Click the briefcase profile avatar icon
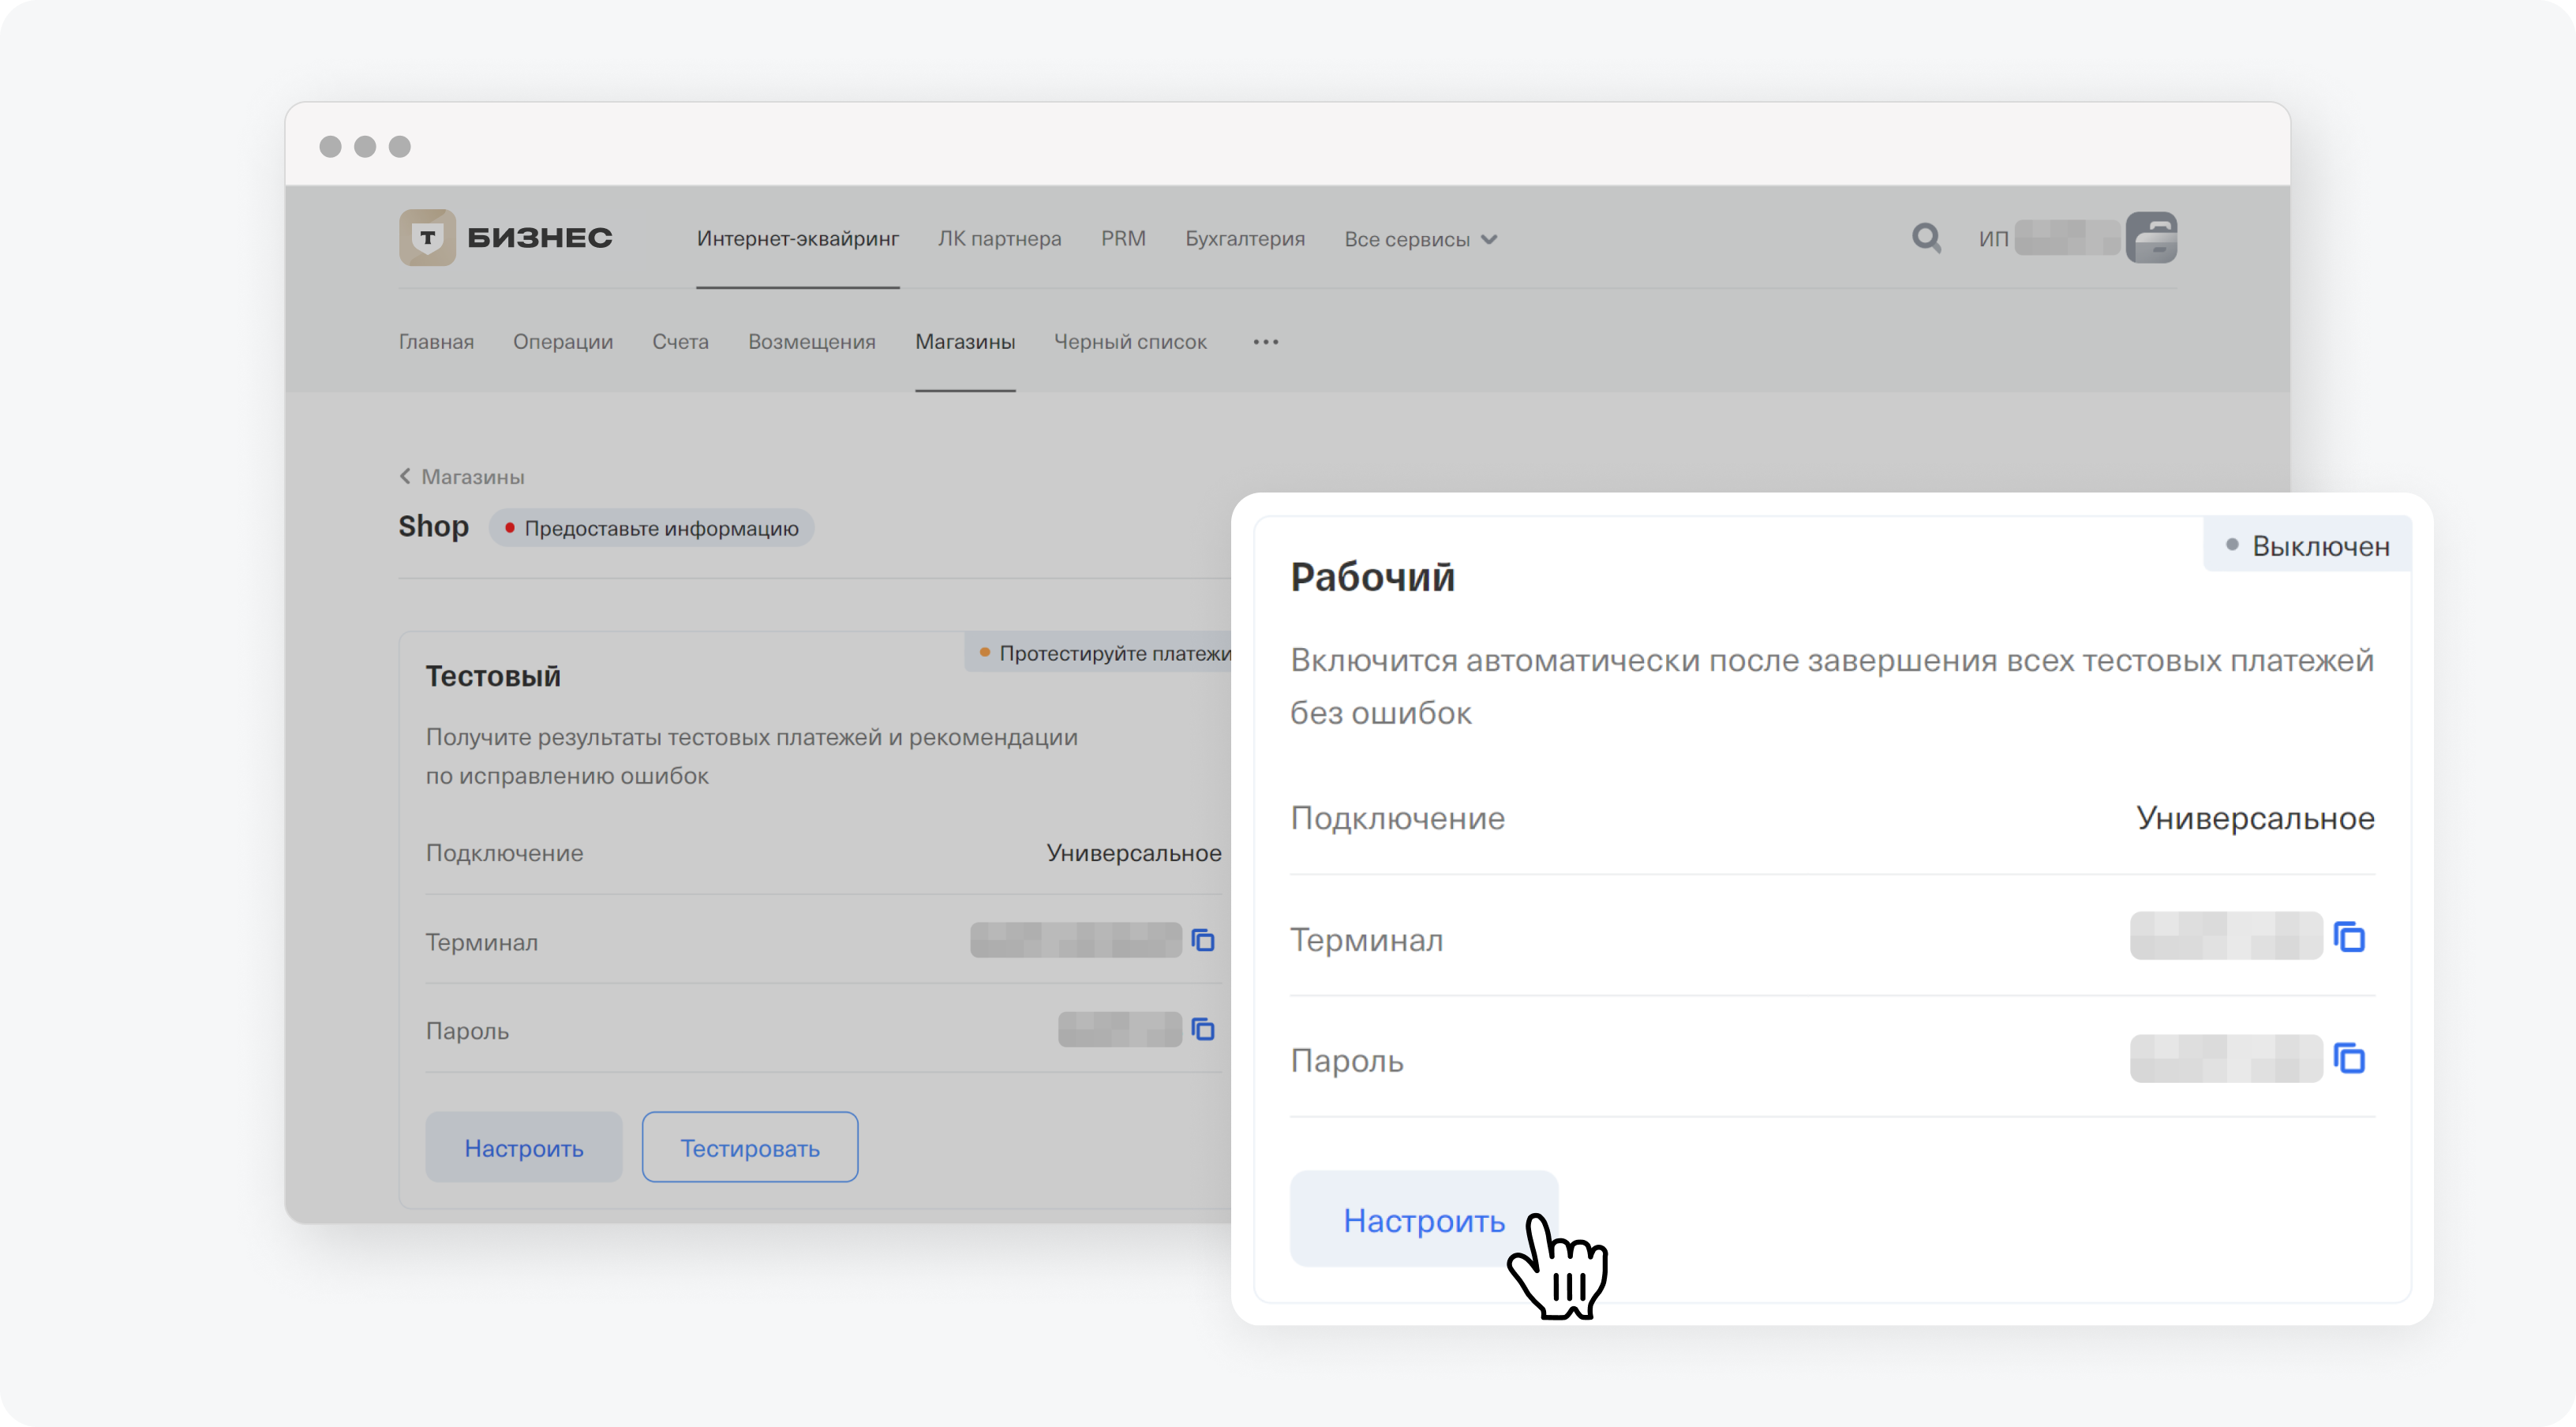The image size is (2576, 1427). coord(2151,238)
